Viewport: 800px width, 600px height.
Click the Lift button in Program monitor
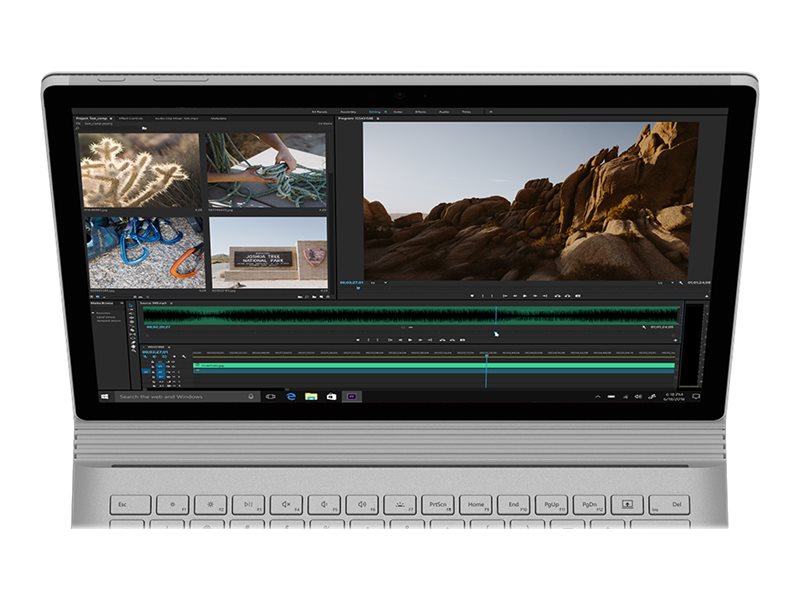(557, 296)
